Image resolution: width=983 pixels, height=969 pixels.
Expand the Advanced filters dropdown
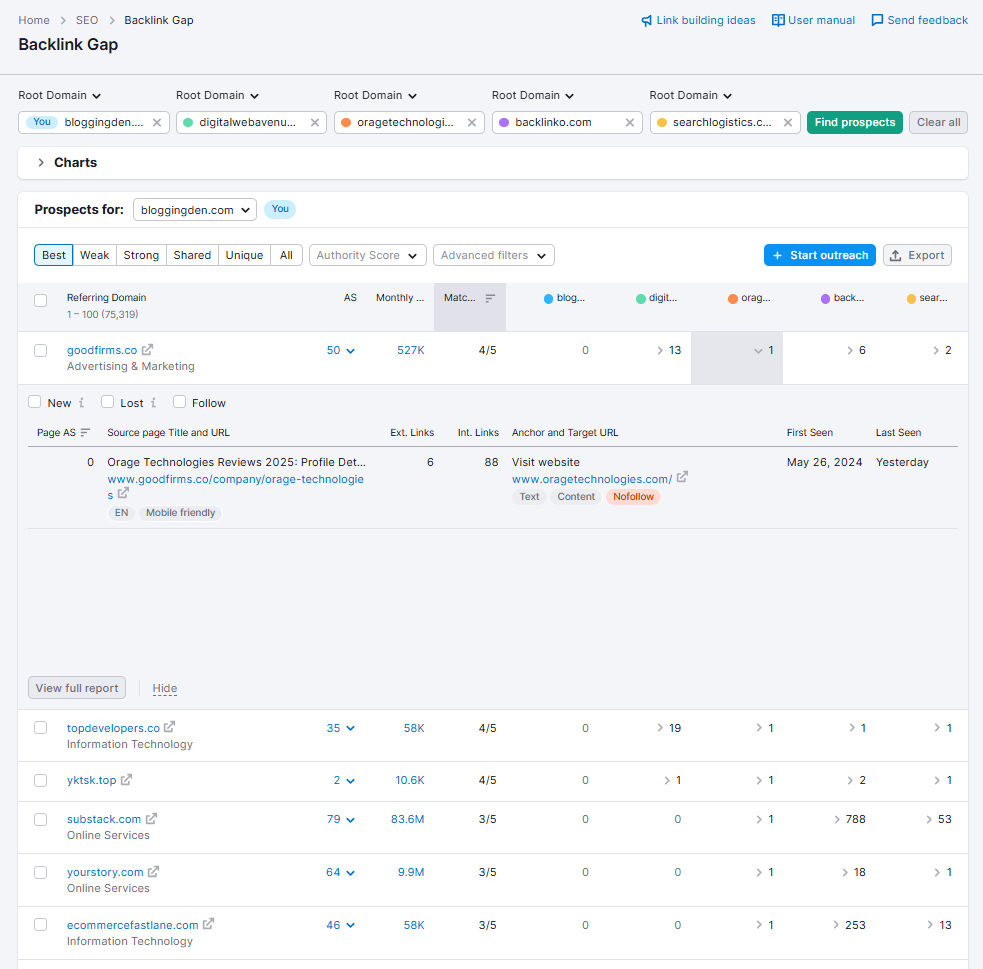pos(493,255)
